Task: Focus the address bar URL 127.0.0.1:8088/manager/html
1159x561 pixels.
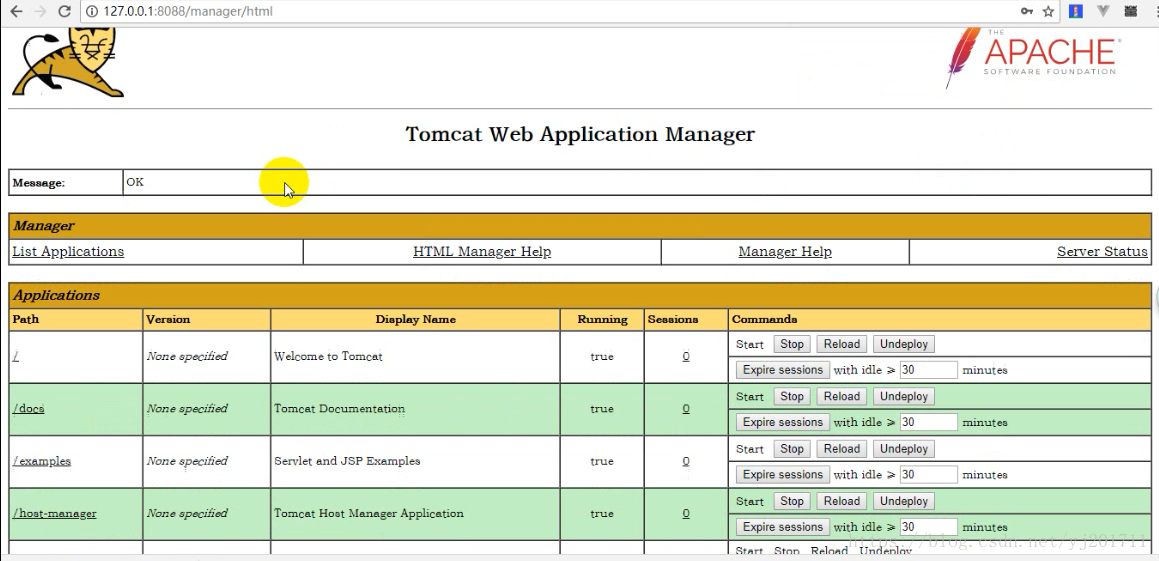Action: pyautogui.click(x=188, y=11)
